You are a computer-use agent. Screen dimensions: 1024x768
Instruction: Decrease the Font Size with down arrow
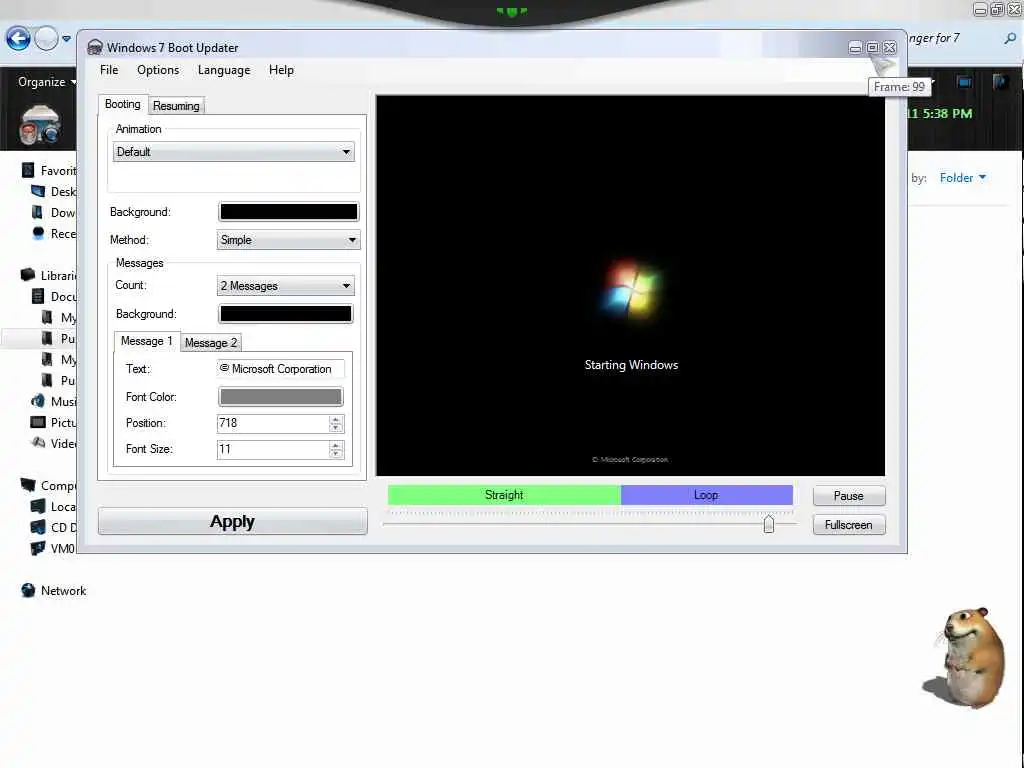(336, 454)
